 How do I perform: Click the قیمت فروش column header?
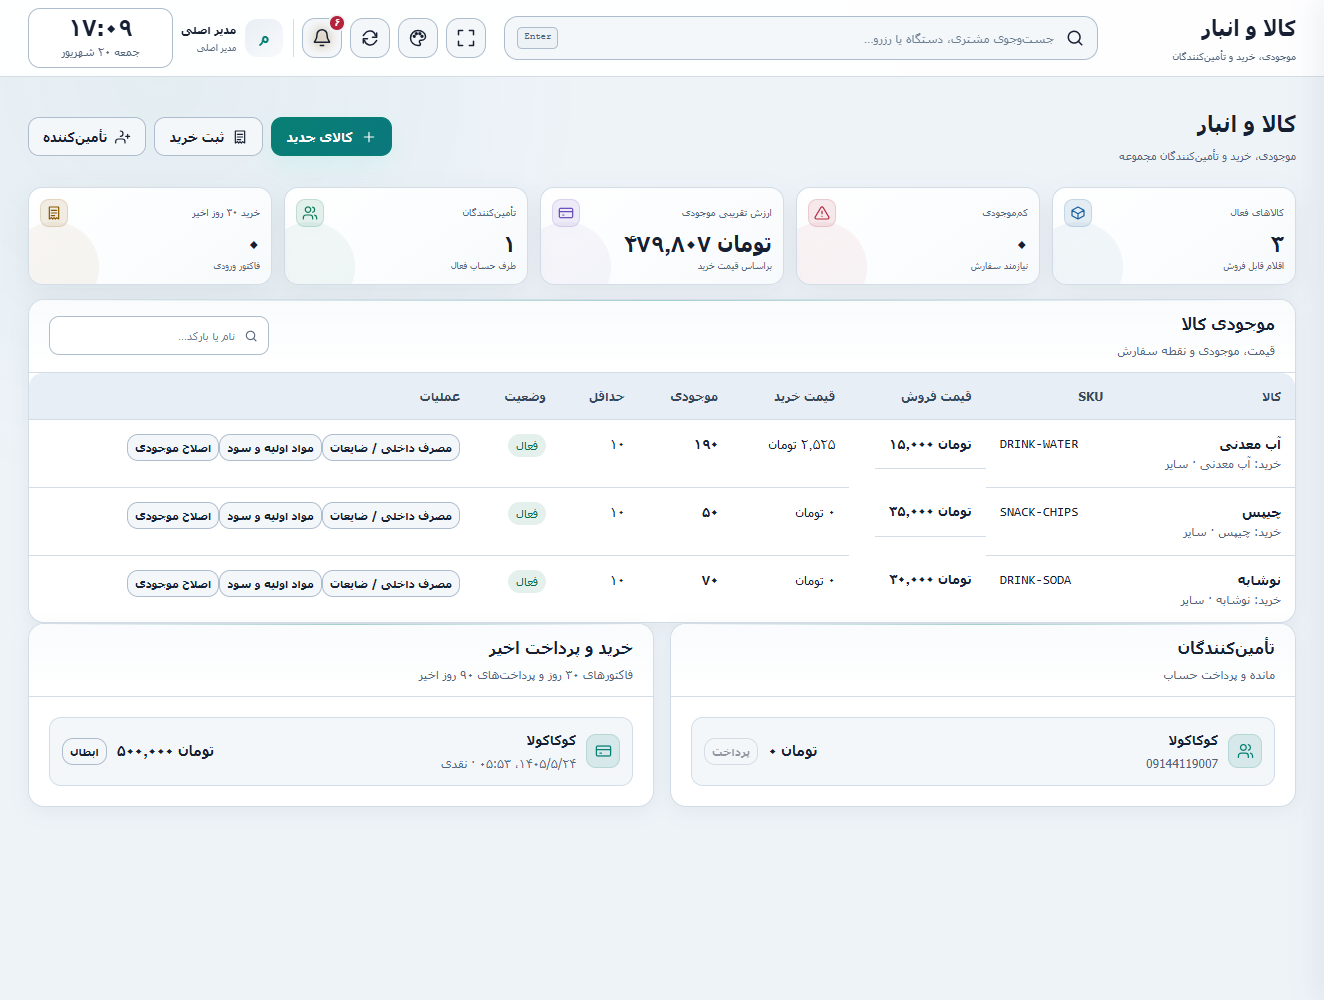coord(936,397)
